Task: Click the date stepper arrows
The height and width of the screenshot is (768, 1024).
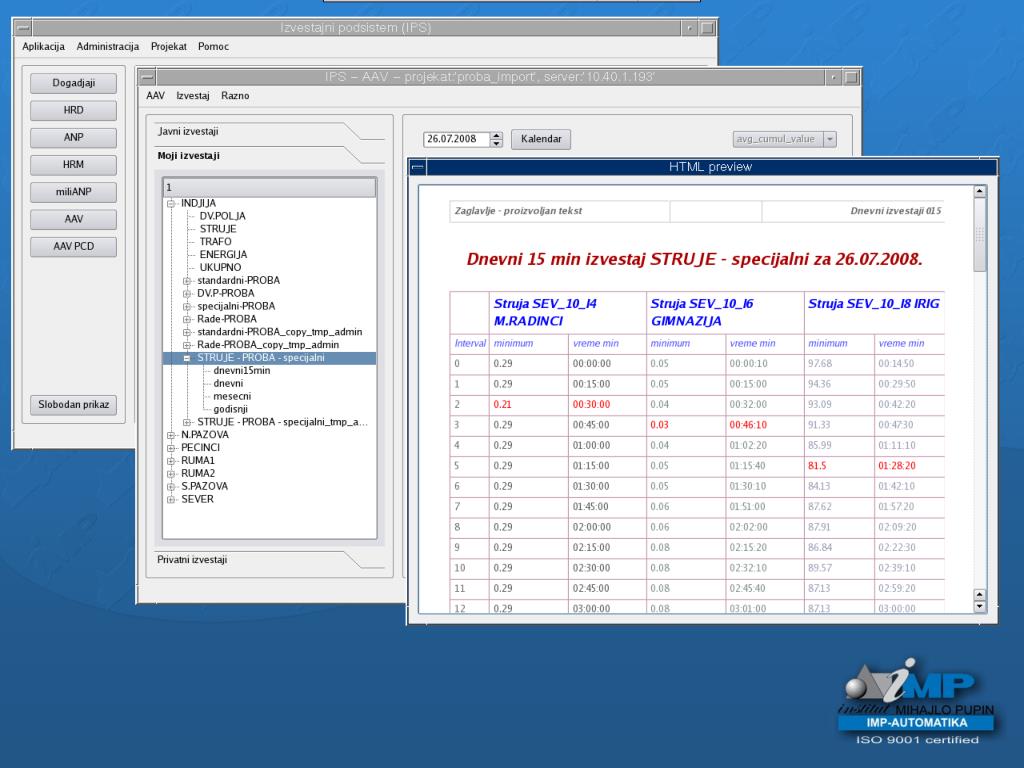Action: coord(497,139)
